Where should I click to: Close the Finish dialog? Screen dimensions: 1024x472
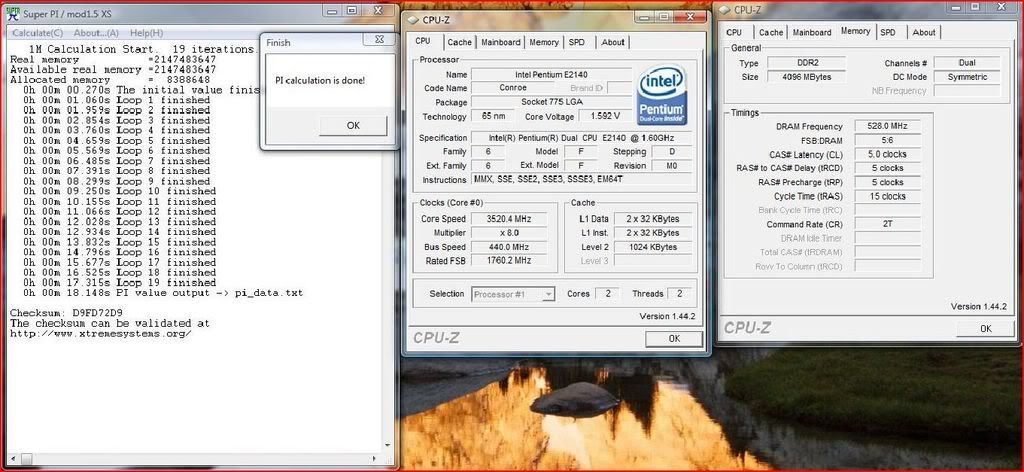point(379,40)
